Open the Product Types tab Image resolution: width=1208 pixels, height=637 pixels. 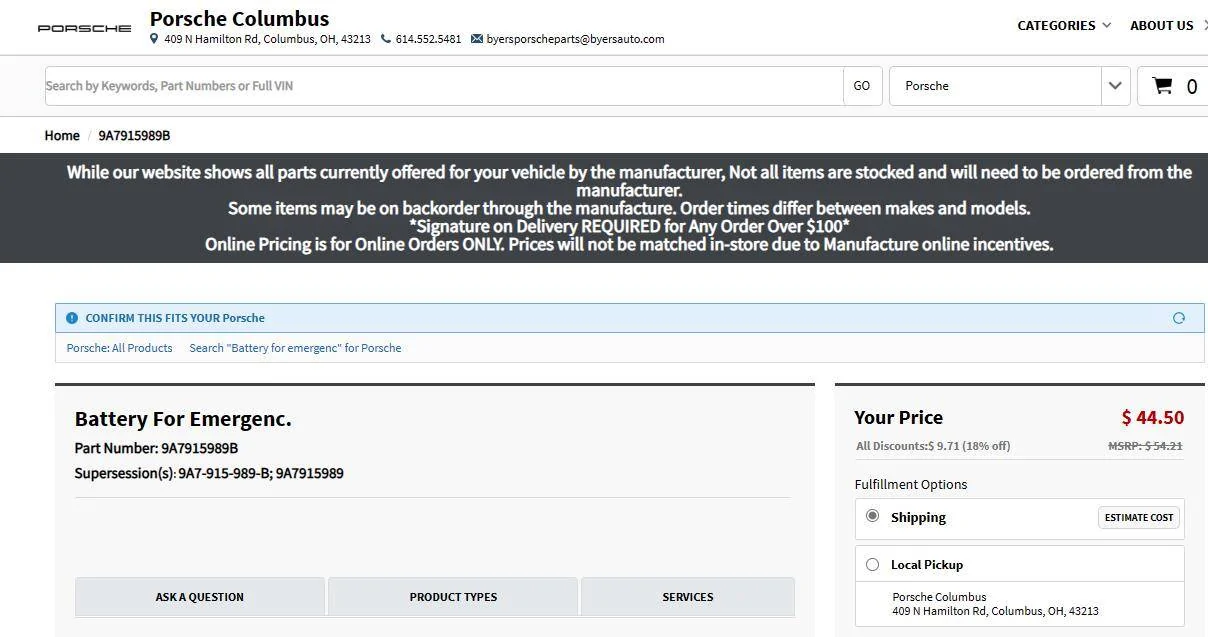click(453, 597)
